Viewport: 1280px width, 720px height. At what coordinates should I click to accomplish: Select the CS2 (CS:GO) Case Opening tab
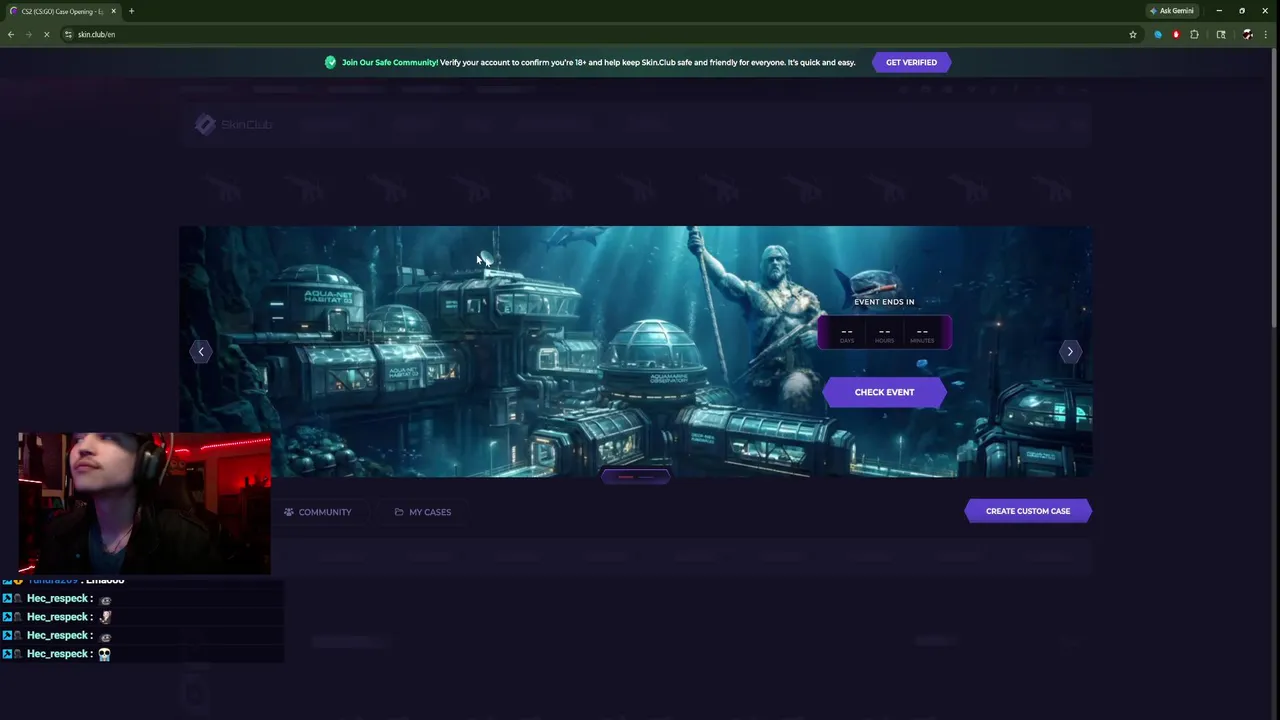point(62,11)
